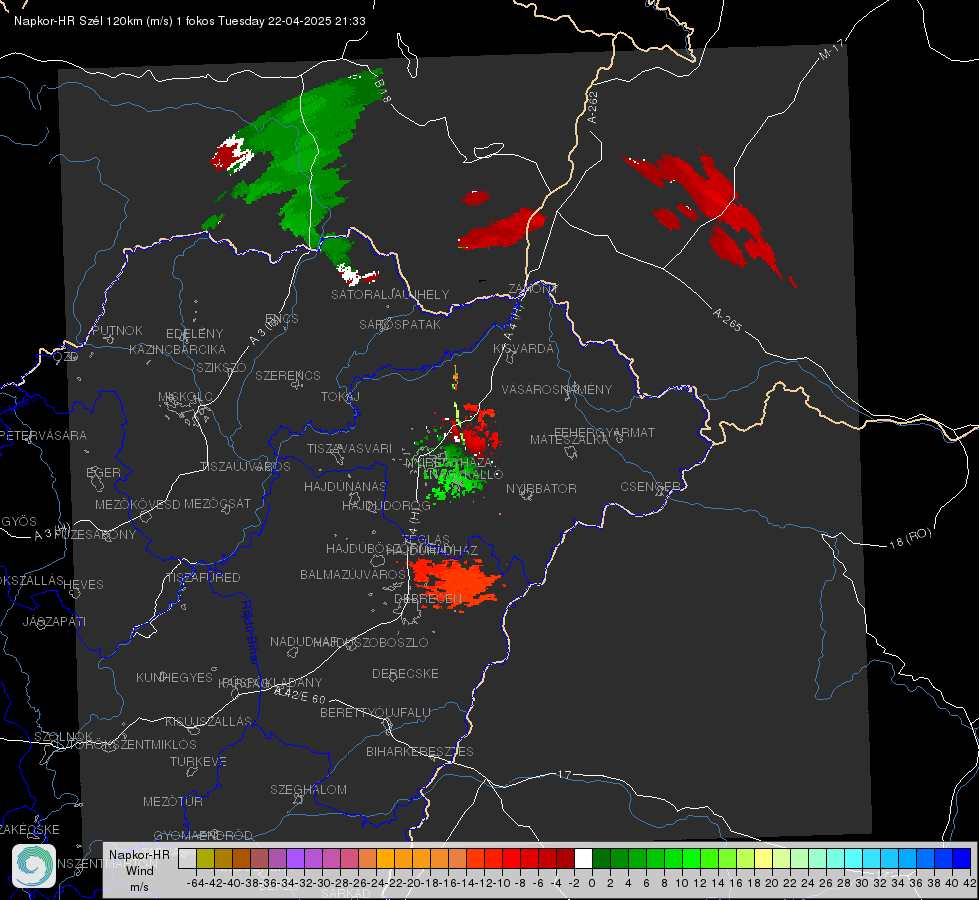Select the darkest blue swatch at 40–42
The height and width of the screenshot is (900, 979).
click(x=962, y=858)
